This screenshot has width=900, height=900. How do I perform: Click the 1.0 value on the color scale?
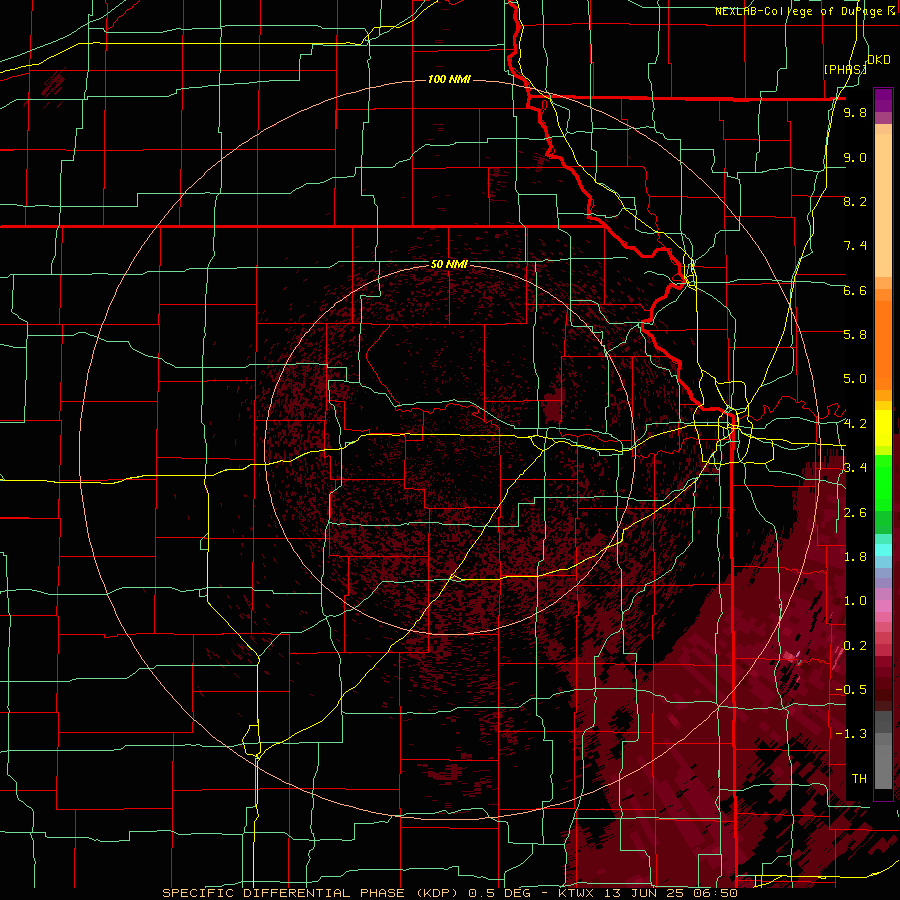point(855,601)
